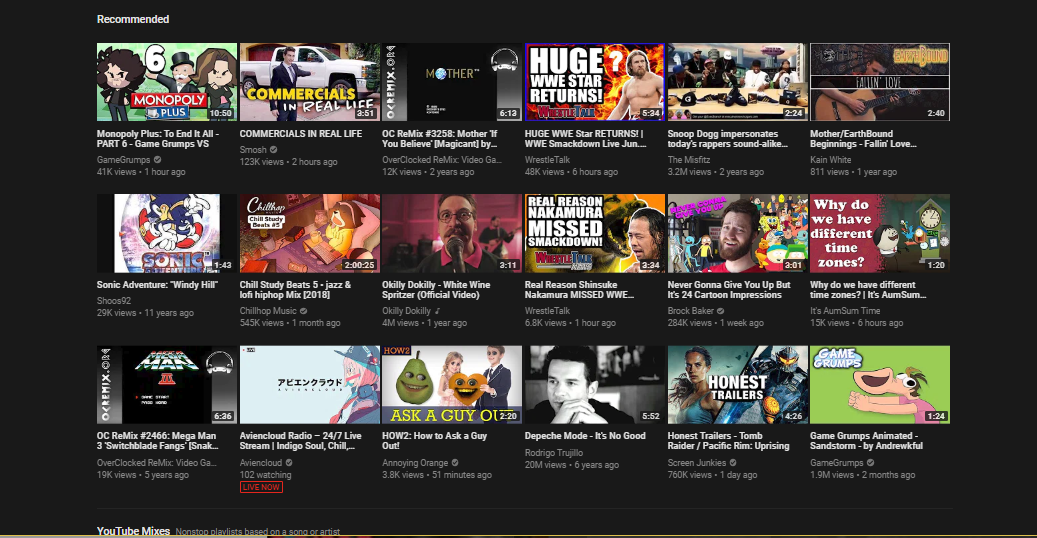Image resolution: width=1037 pixels, height=538 pixels.
Task: Click the red LIVE NOW badge
Action: [x=261, y=487]
